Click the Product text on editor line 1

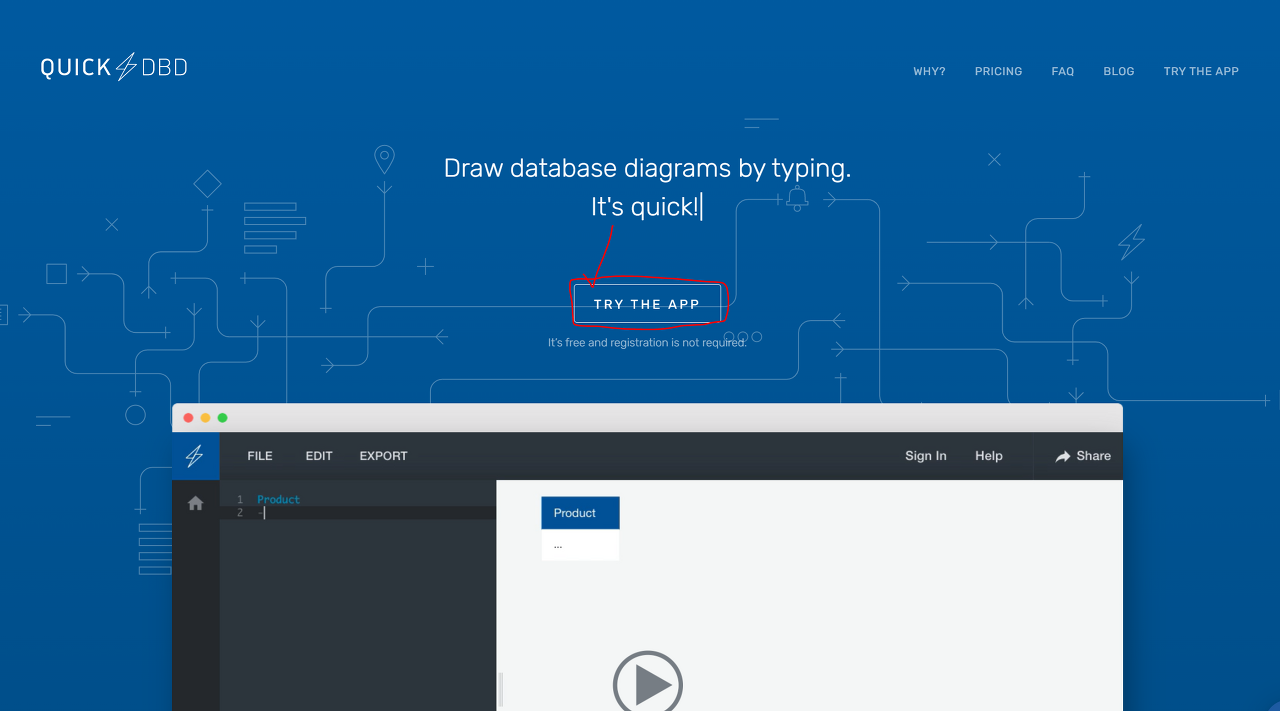(278, 500)
